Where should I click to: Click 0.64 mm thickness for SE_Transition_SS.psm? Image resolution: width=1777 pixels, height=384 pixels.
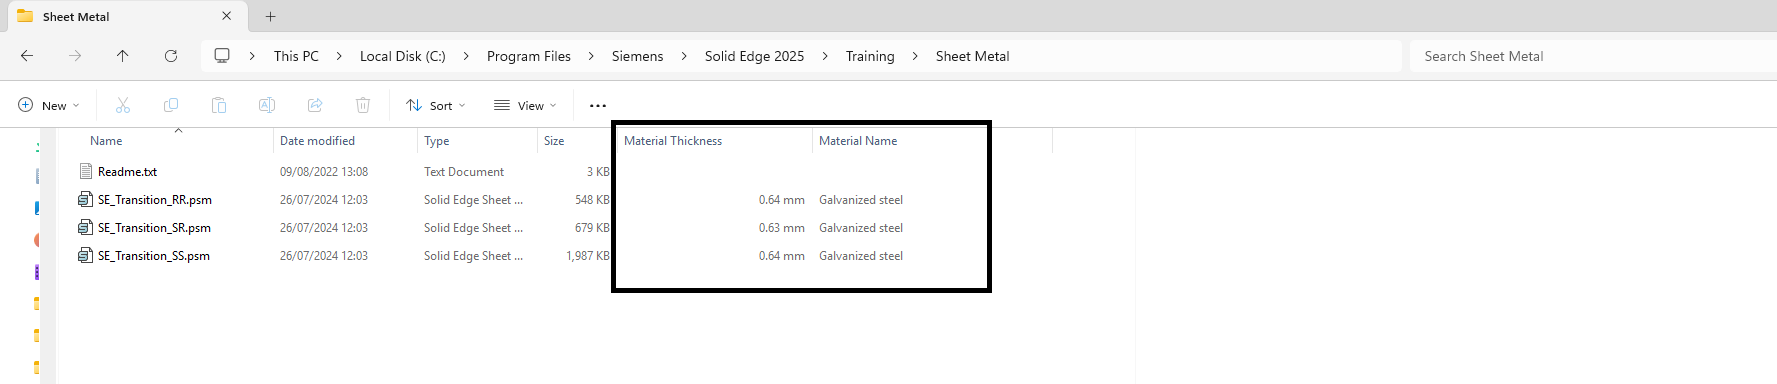(x=782, y=256)
